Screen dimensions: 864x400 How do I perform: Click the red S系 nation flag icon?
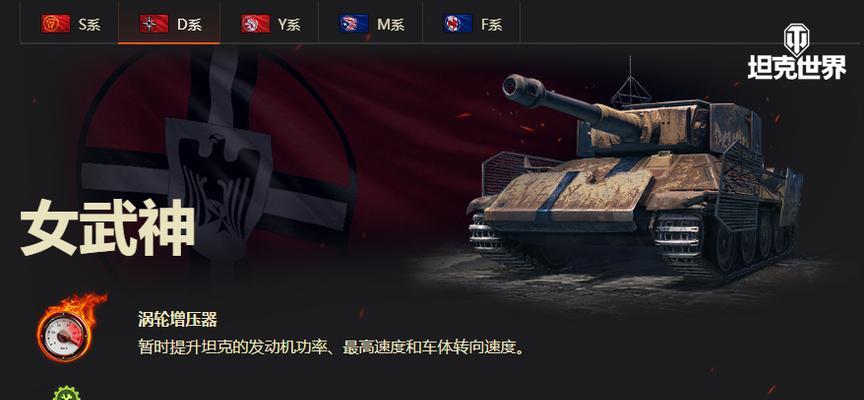(x=56, y=24)
